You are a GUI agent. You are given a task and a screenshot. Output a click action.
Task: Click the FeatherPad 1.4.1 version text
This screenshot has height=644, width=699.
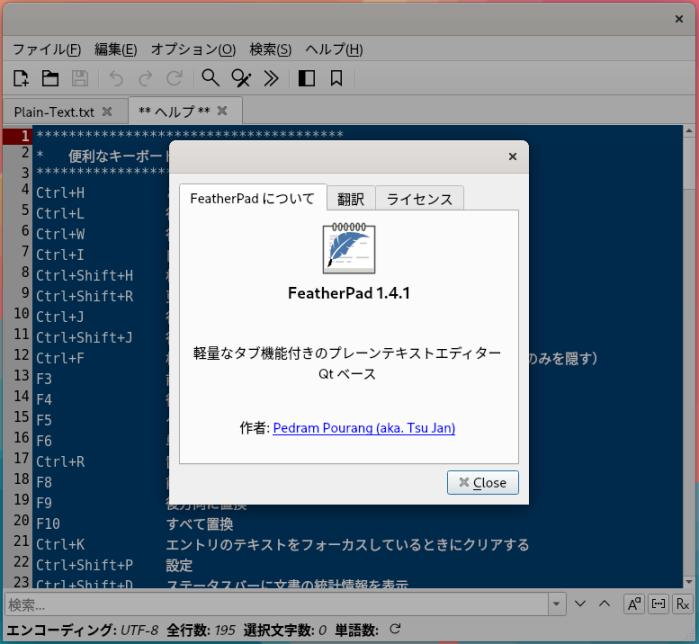click(349, 293)
